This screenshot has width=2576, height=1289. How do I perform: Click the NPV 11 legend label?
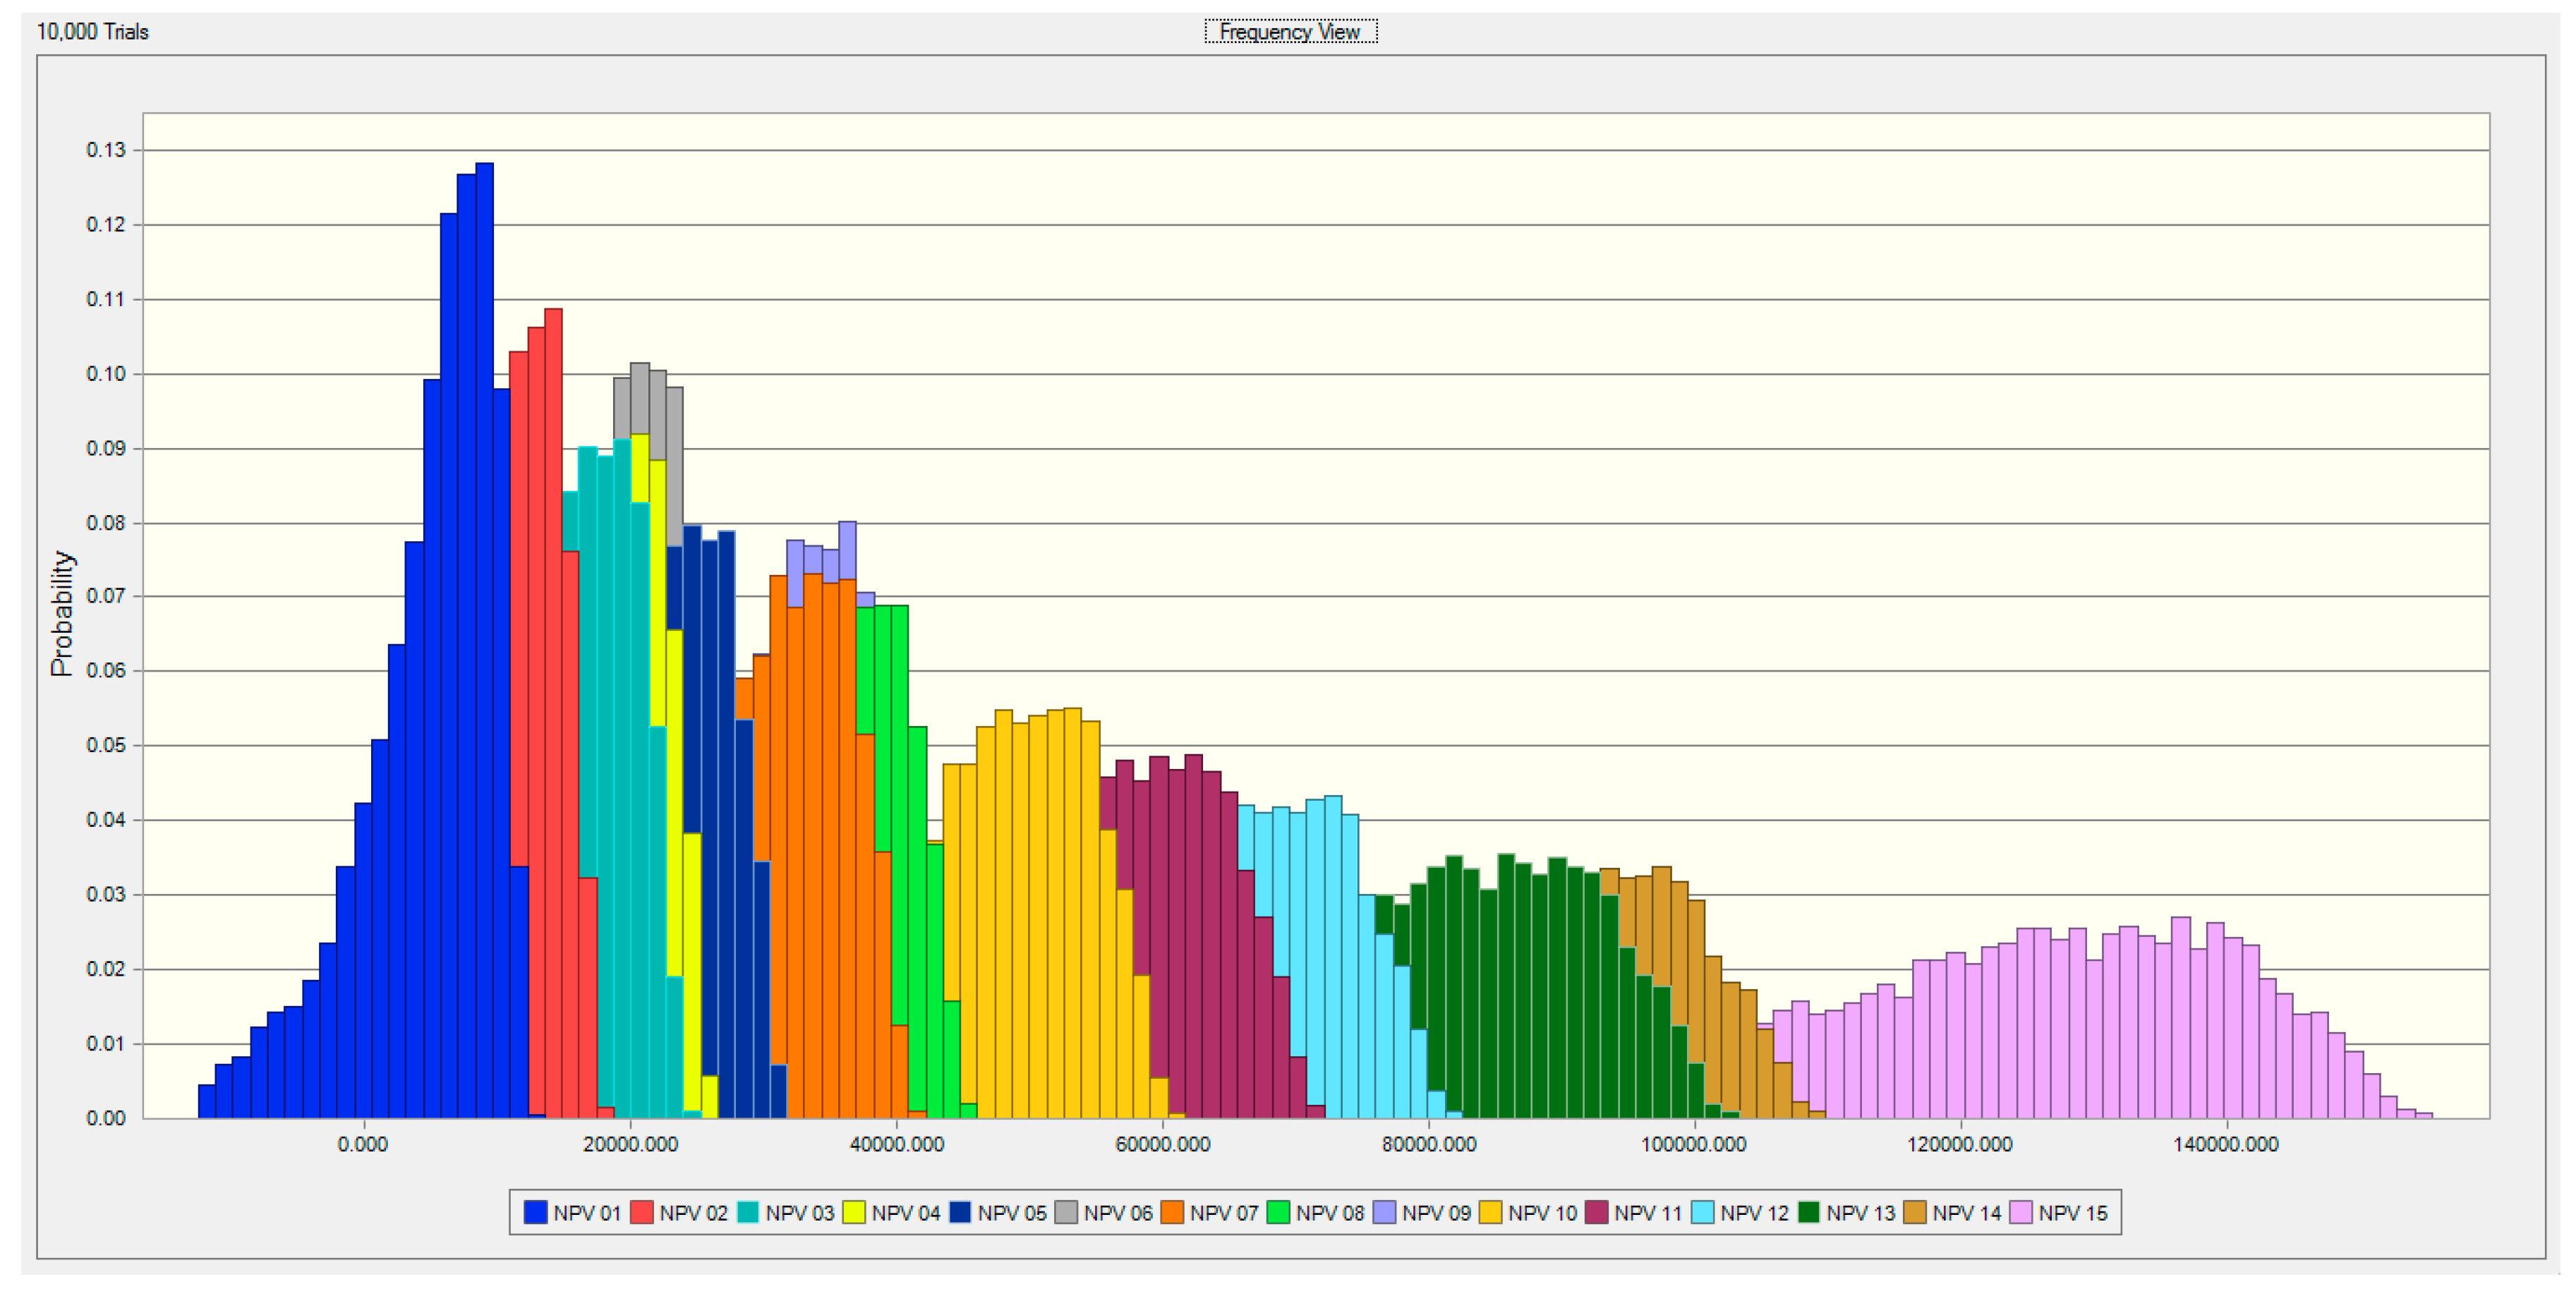1648,1212
